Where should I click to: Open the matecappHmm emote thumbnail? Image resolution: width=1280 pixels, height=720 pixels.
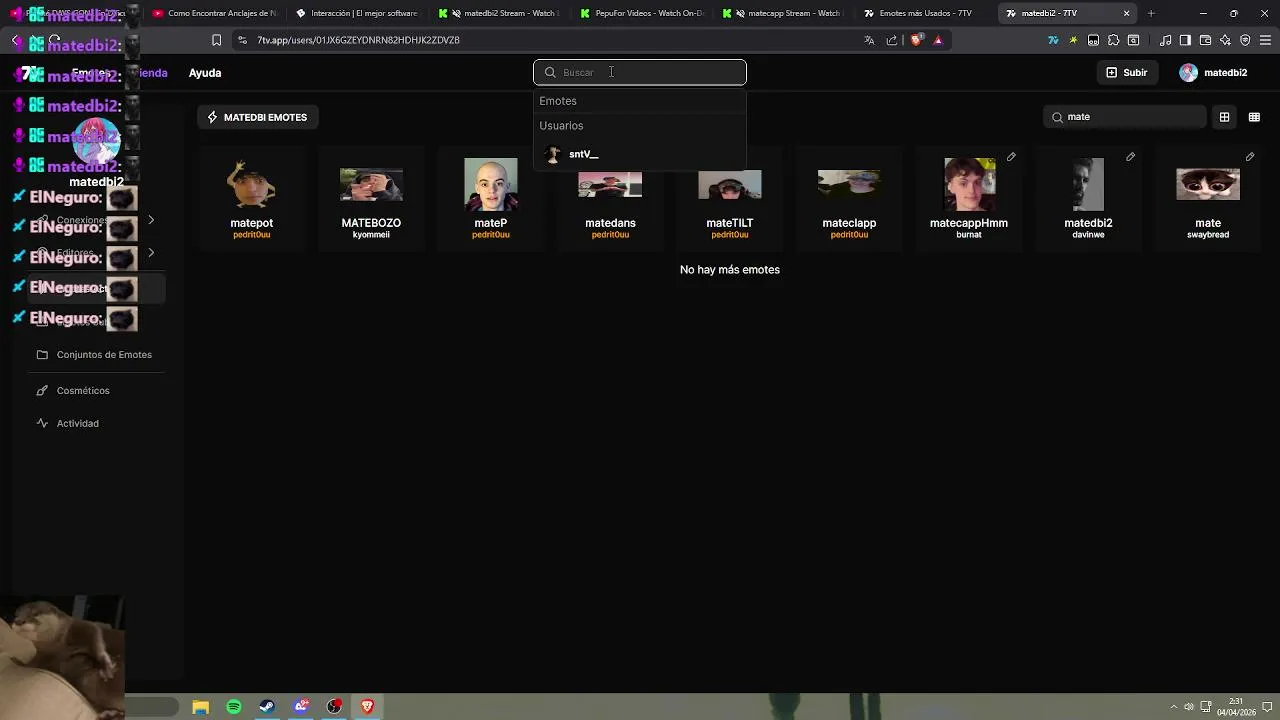coord(969,185)
